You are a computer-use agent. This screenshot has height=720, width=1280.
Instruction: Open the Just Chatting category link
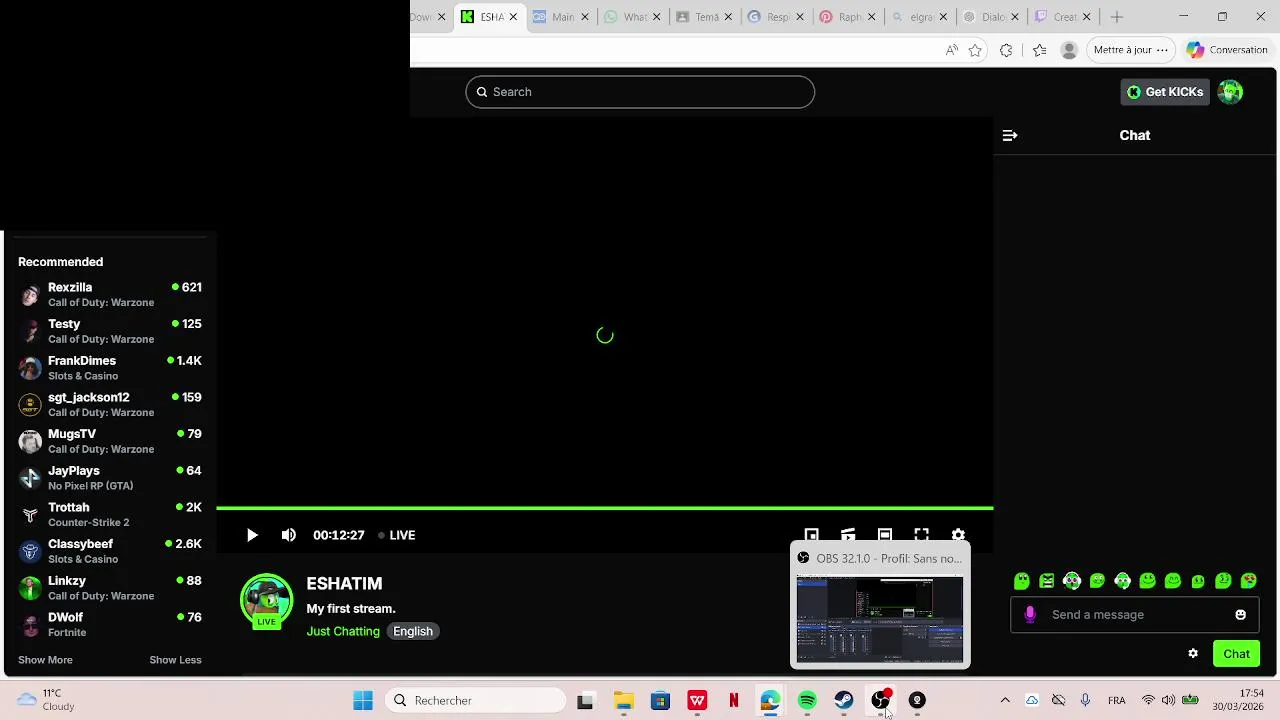coord(343,631)
